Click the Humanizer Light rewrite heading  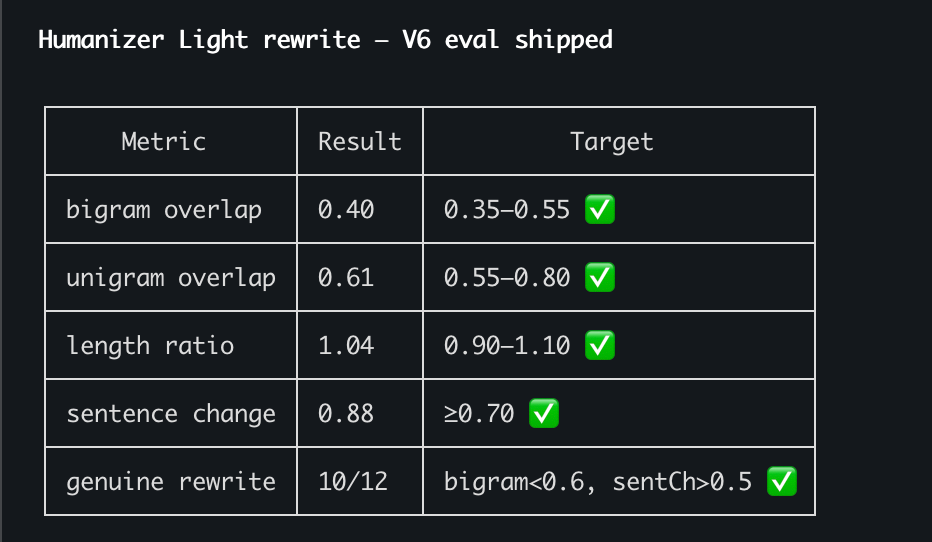(x=199, y=40)
